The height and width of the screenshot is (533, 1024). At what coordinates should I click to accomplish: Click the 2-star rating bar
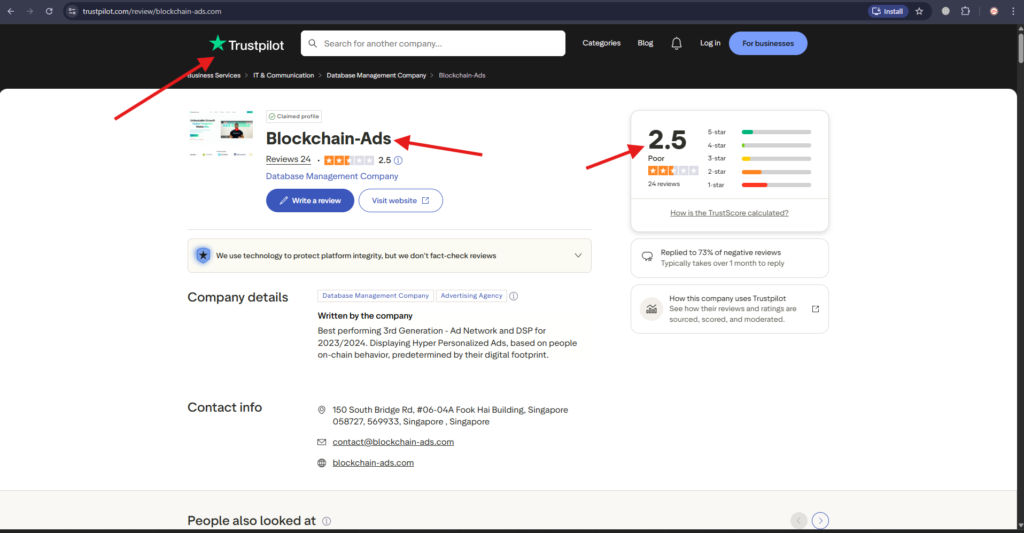click(775, 172)
